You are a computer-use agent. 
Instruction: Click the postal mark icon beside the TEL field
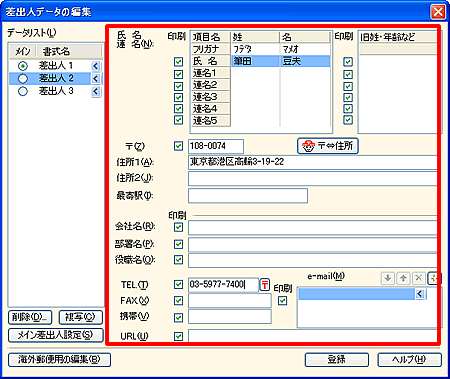(x=265, y=285)
